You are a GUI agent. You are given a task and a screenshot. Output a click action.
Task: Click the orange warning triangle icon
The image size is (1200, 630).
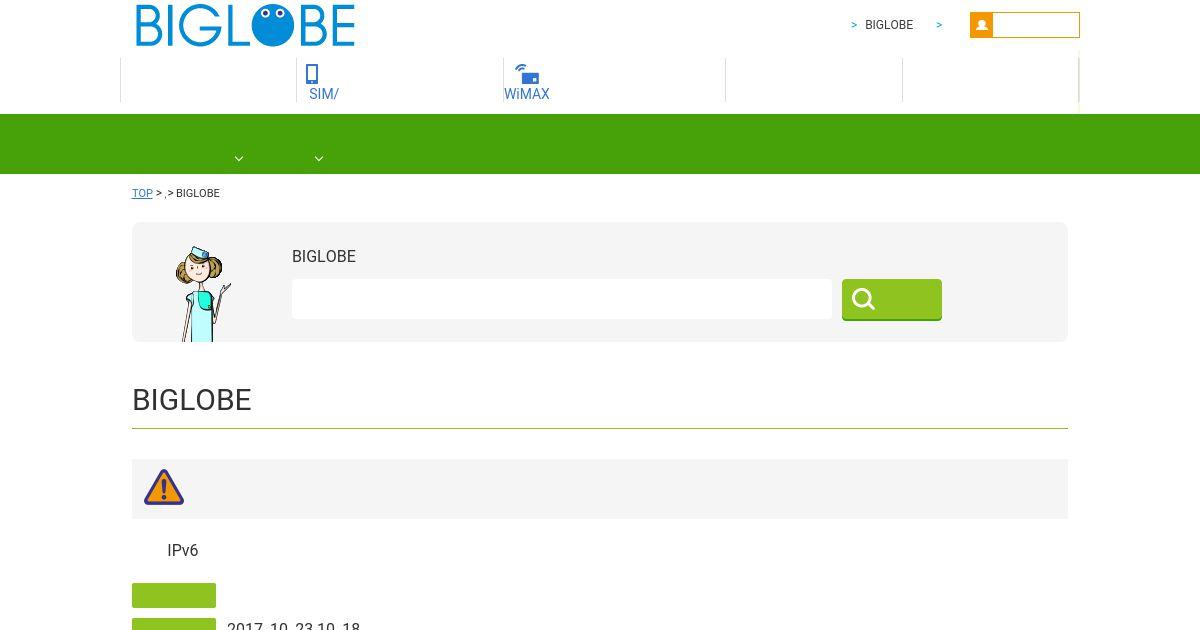[164, 488]
